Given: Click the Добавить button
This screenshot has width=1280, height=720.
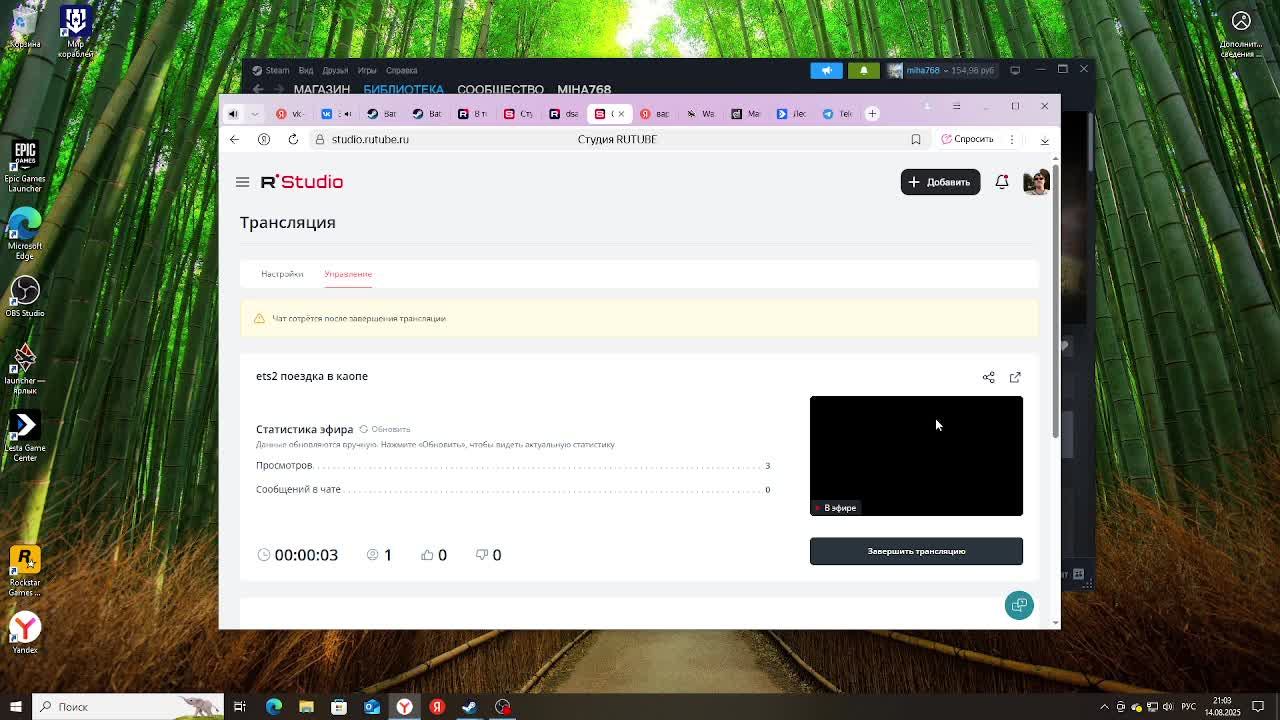Looking at the screenshot, I should pos(940,182).
